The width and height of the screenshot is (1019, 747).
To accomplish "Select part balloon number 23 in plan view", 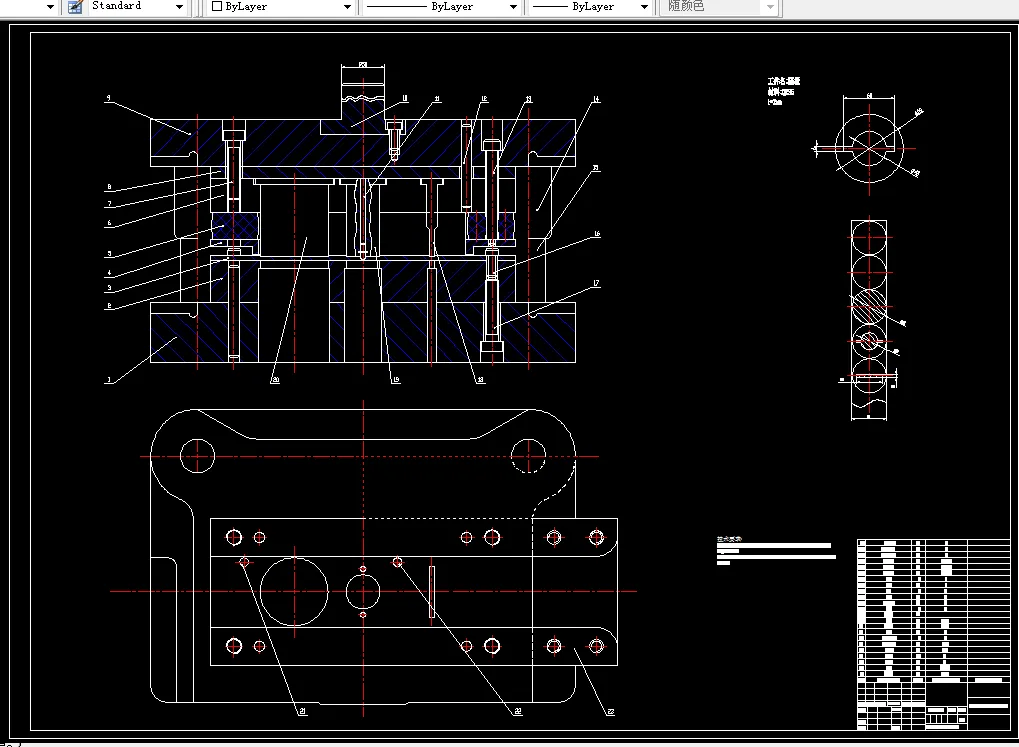I will point(610,711).
